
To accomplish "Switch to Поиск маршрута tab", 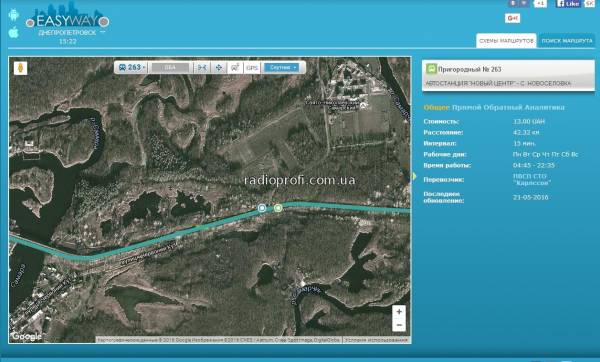I will (x=567, y=41).
